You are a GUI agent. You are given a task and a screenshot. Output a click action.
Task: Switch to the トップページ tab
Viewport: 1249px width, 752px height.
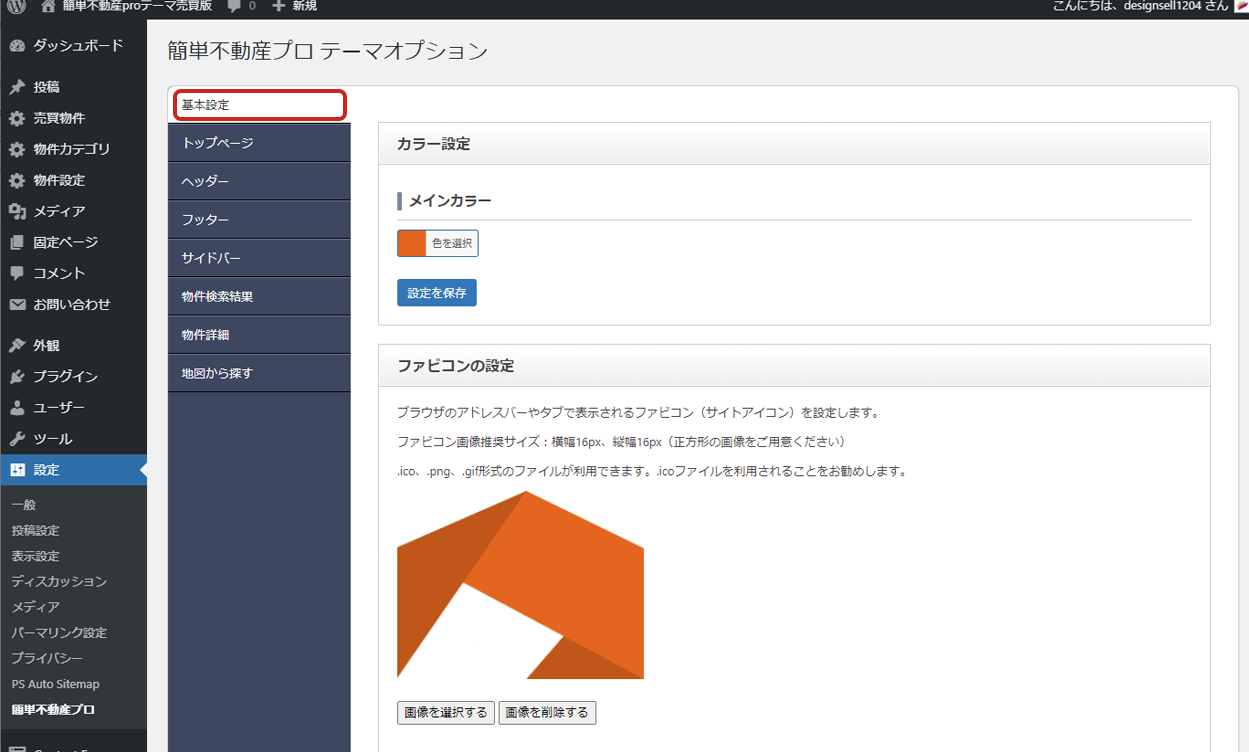(x=259, y=143)
